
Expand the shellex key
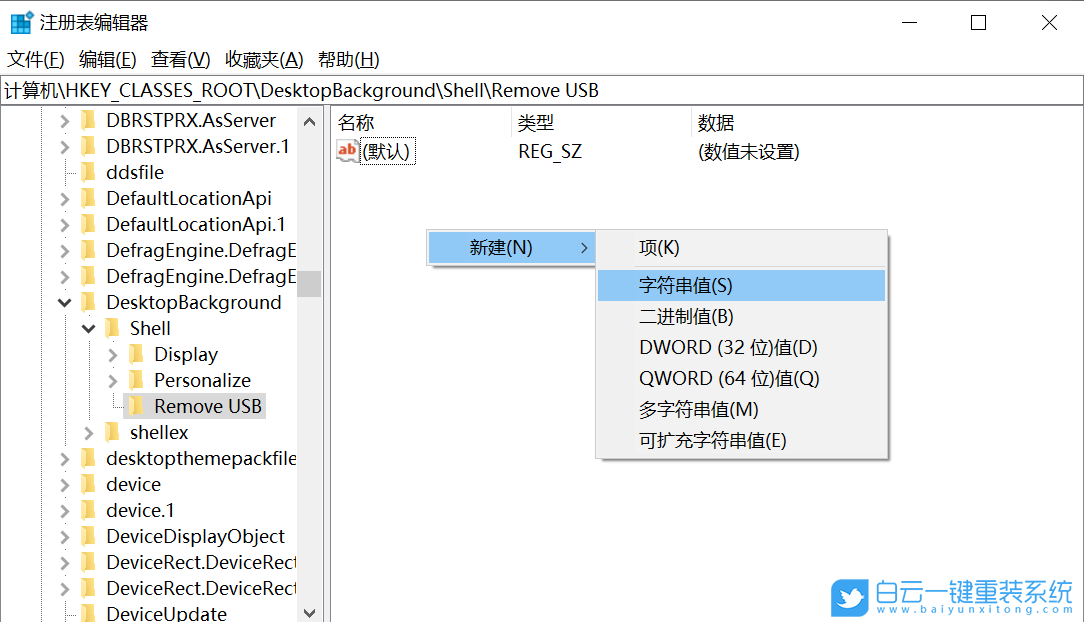(x=88, y=431)
